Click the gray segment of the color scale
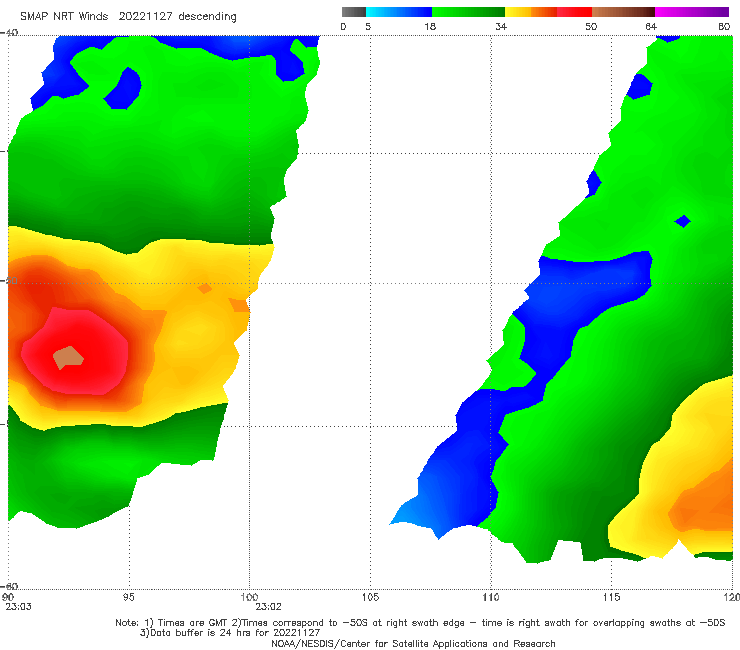This screenshot has height=650, width=740. (x=353, y=12)
